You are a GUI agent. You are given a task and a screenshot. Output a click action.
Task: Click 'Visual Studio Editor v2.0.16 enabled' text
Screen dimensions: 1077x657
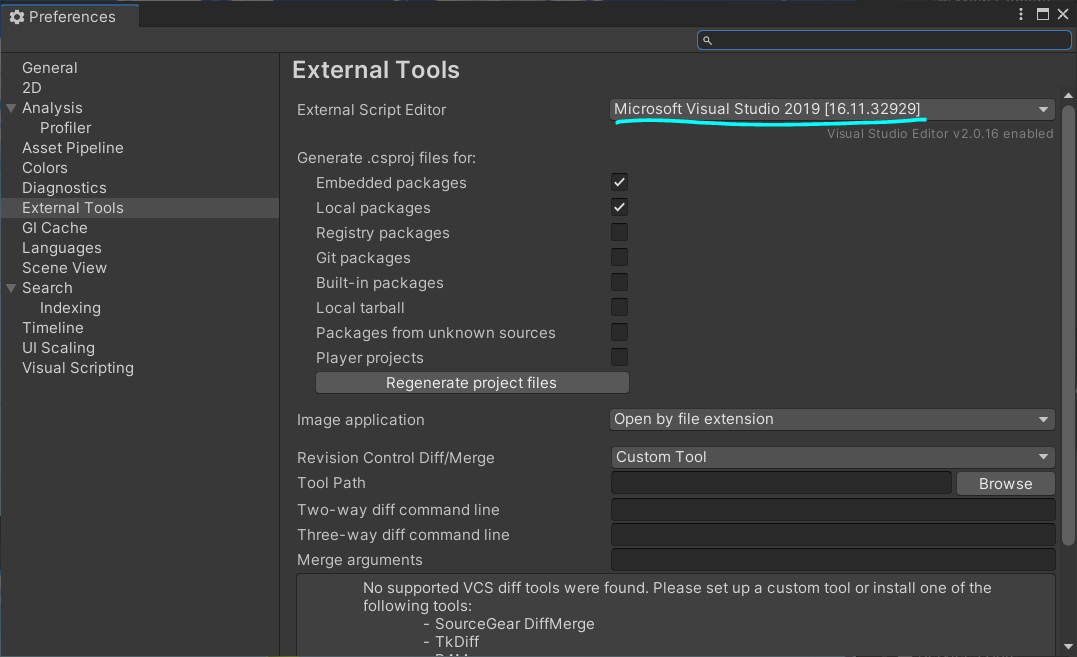(940, 134)
